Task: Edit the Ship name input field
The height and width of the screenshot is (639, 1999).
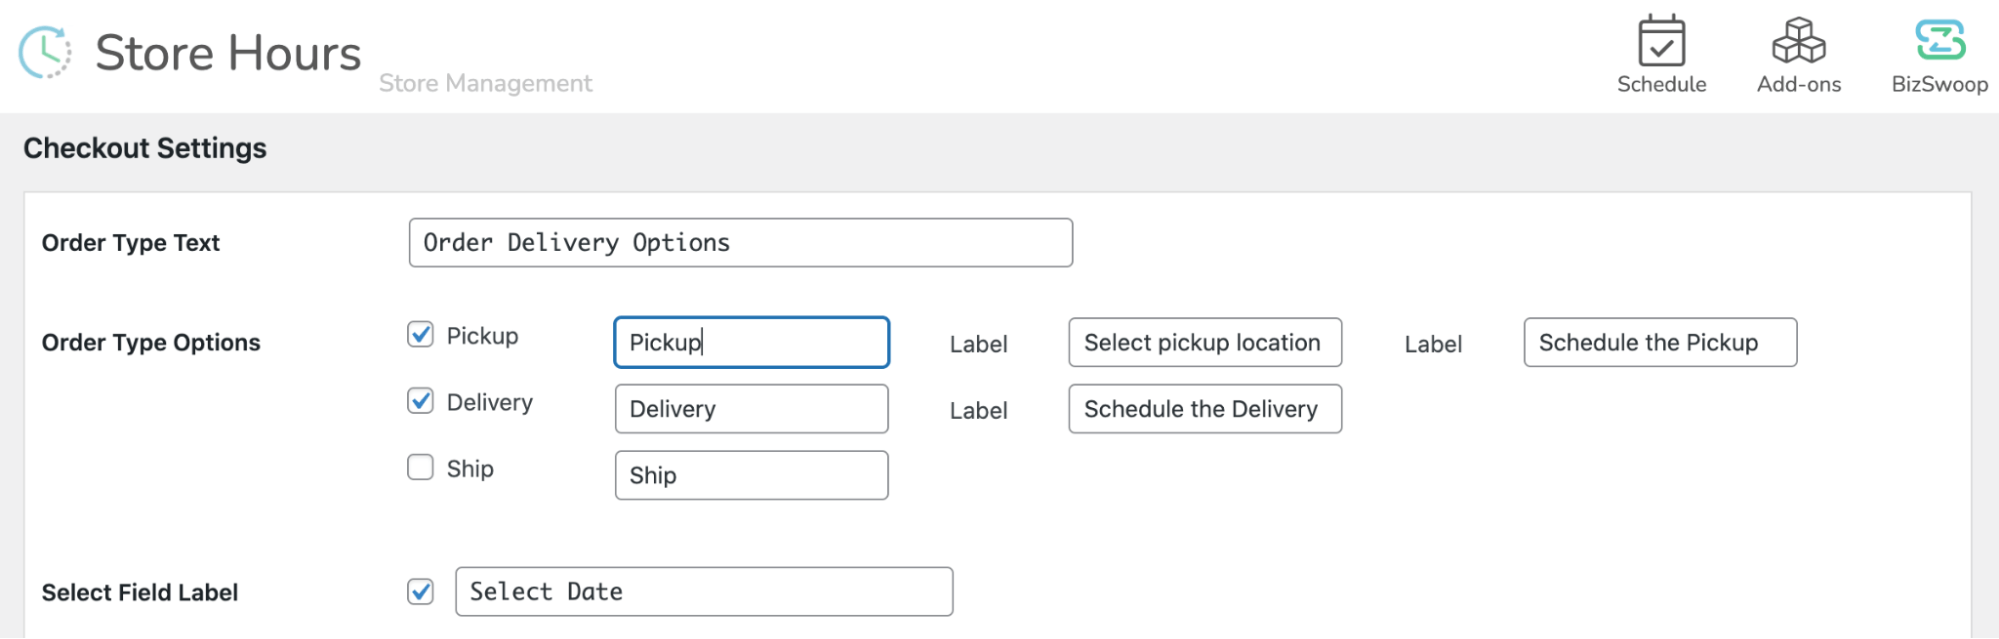Action: point(751,475)
